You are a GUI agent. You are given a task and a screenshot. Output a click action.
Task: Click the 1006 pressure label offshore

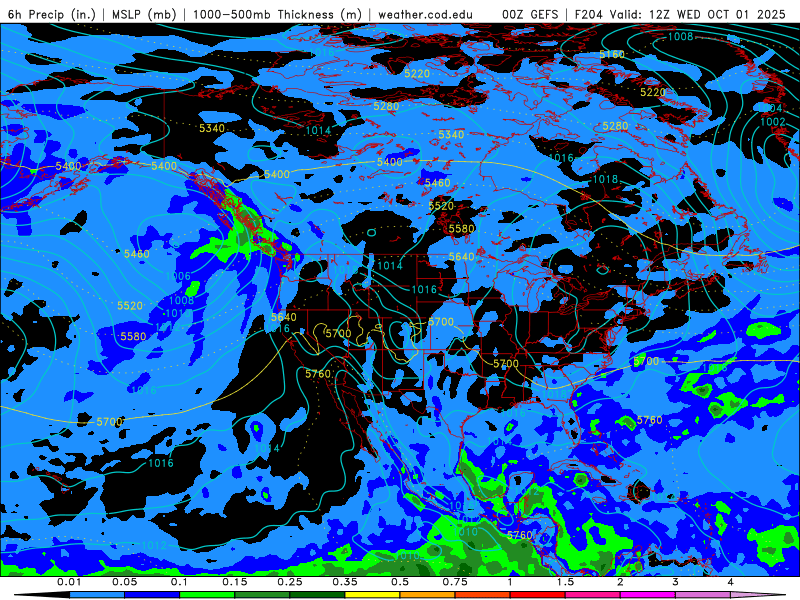(x=178, y=277)
